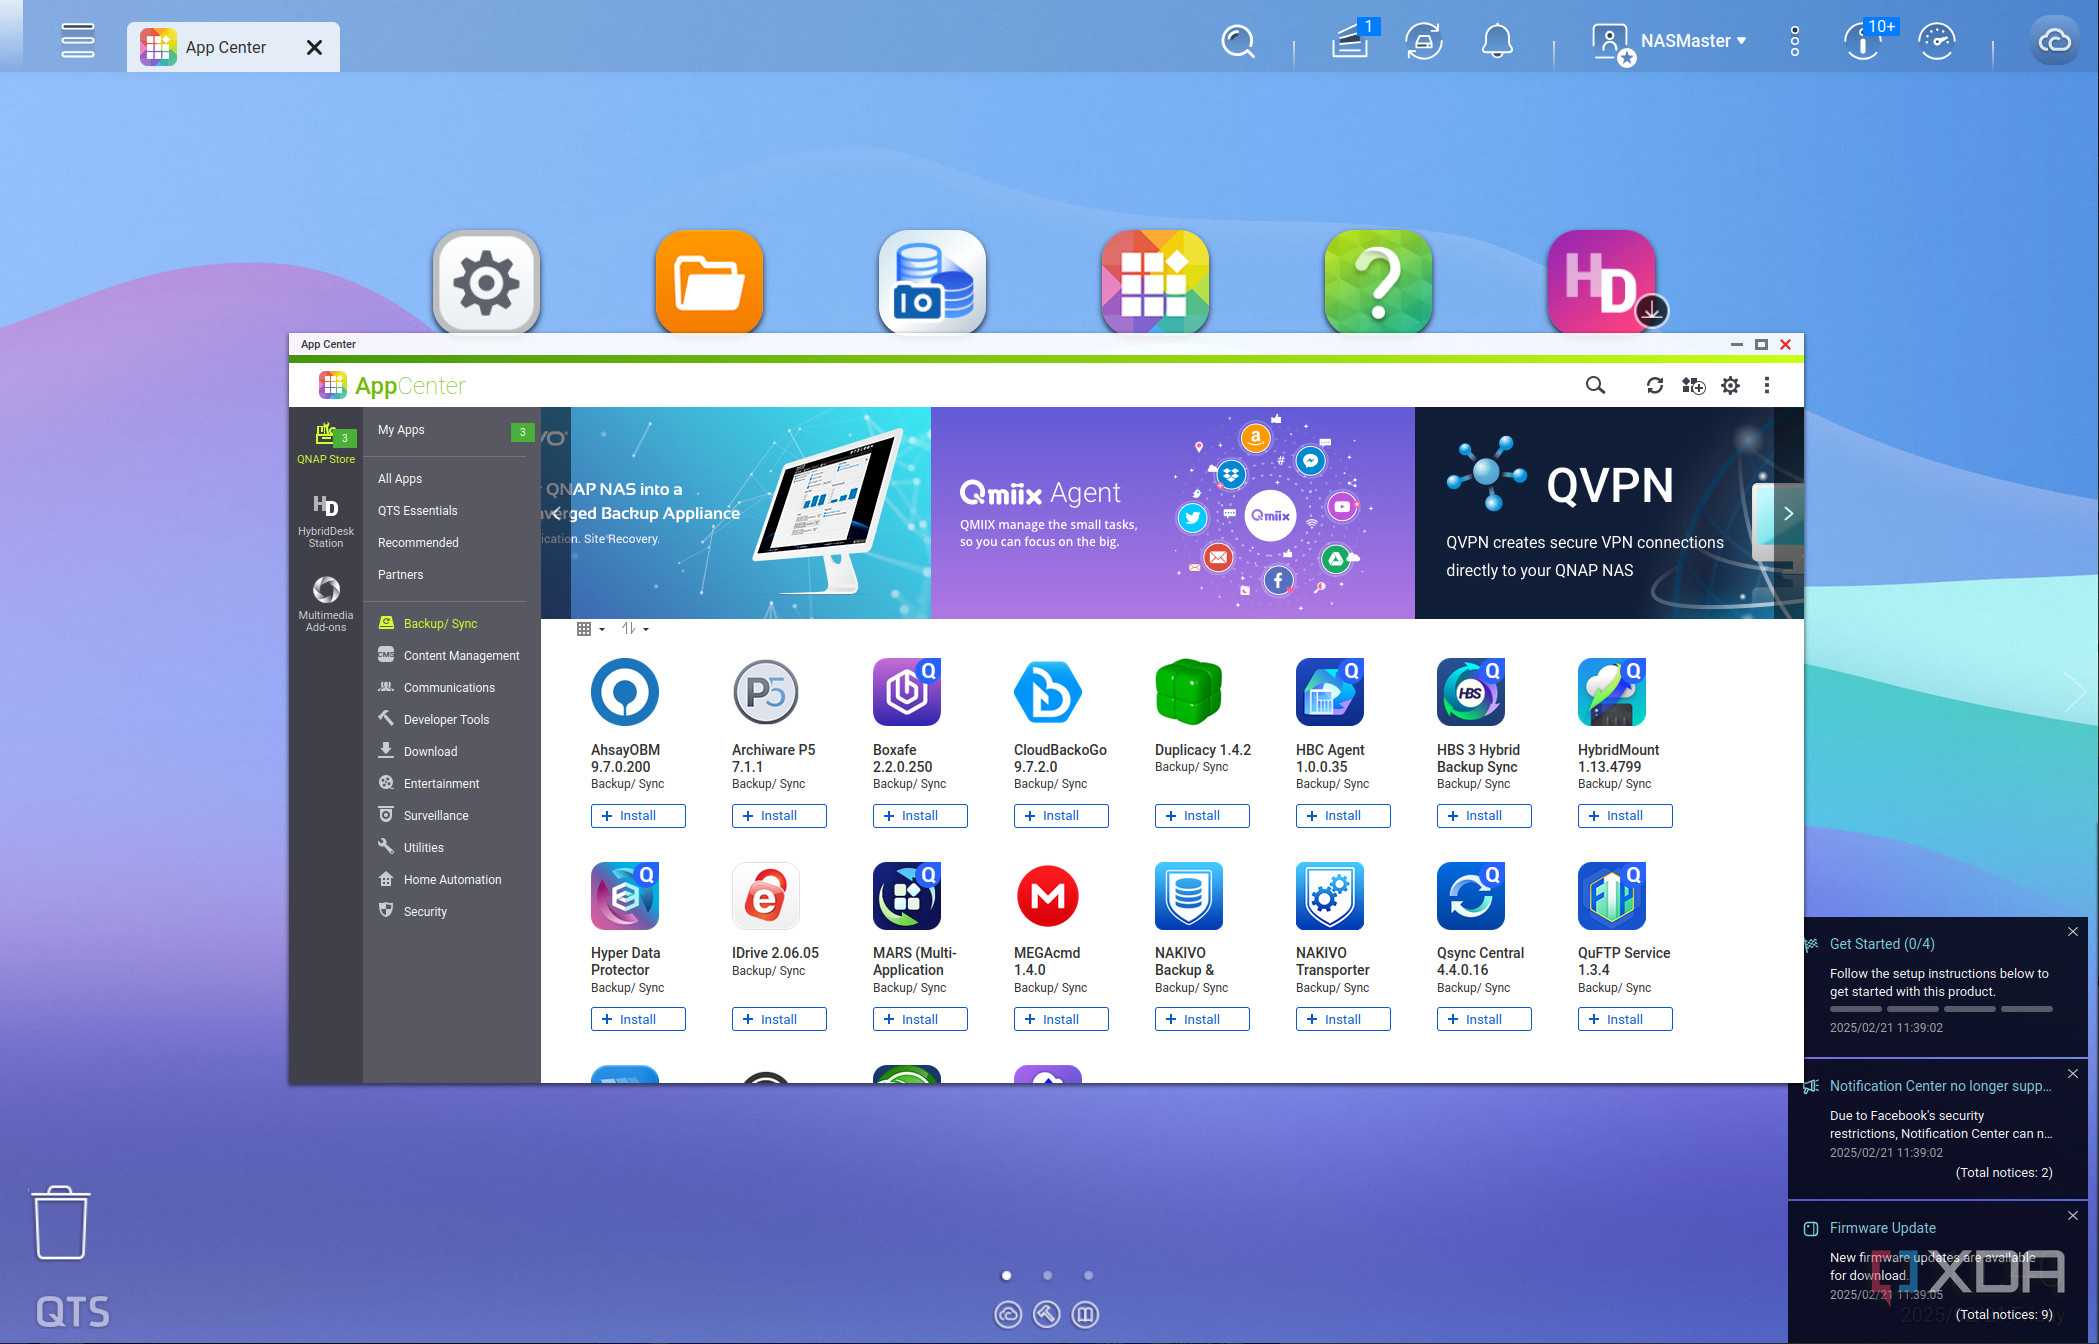Select Content Management category
Screen dimensions: 2099x1344
tap(451, 656)
